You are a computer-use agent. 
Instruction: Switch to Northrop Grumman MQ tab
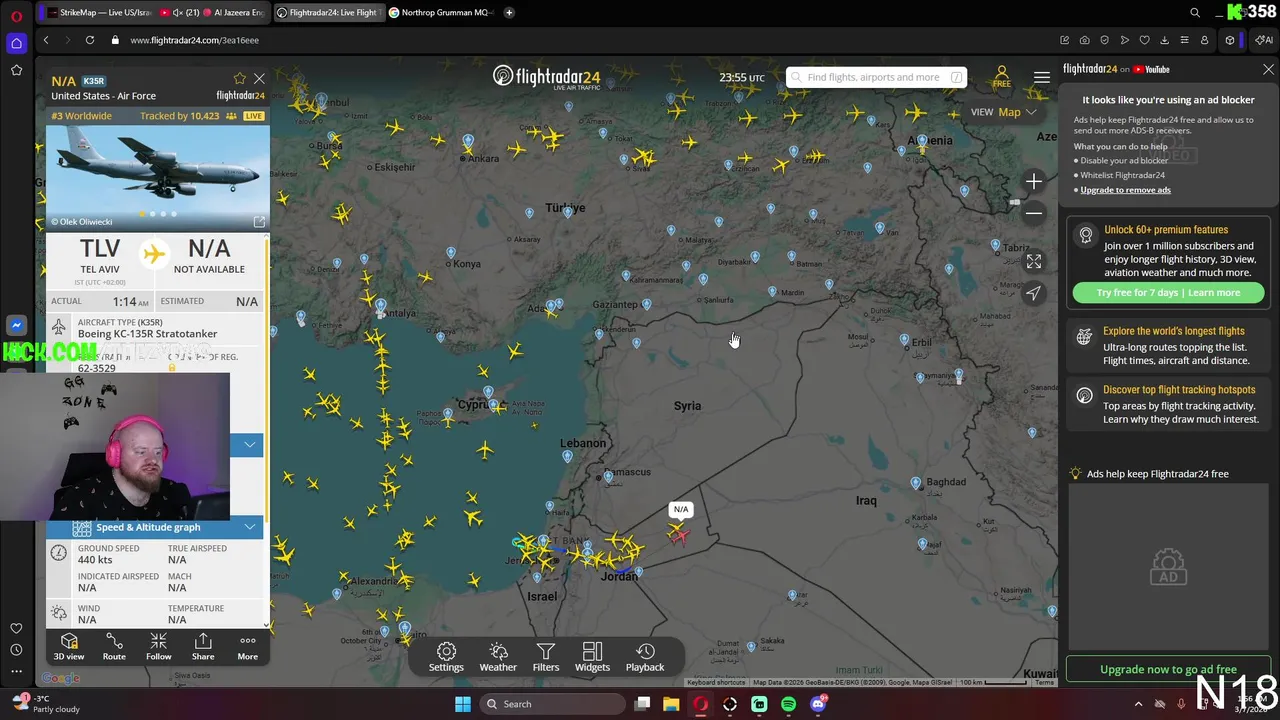click(441, 12)
